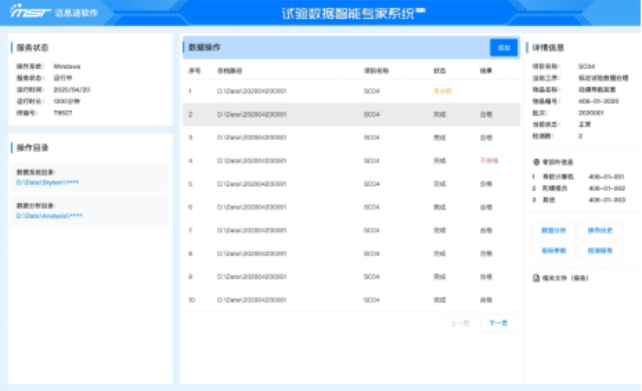This screenshot has width=642, height=391.
Task: Open the 检测报告 button
Action: [600, 251]
